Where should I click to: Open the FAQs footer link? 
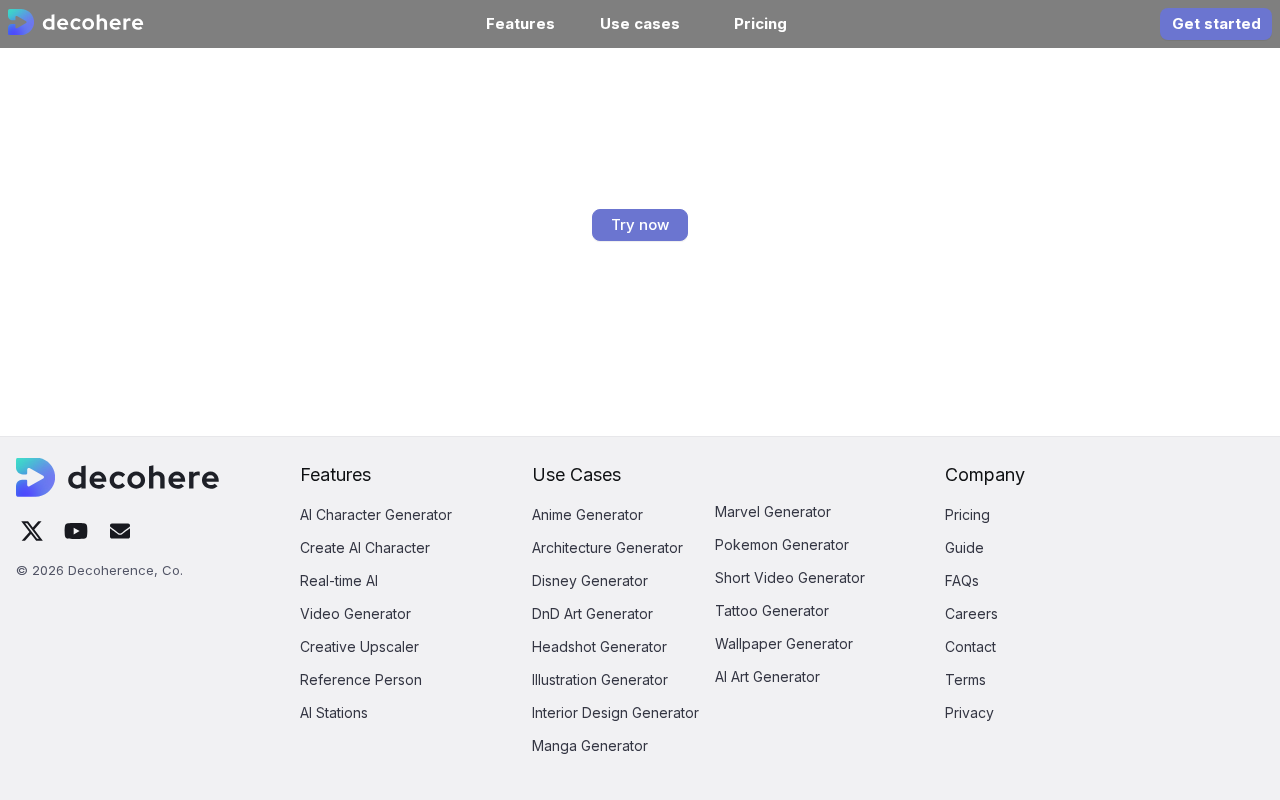[962, 581]
